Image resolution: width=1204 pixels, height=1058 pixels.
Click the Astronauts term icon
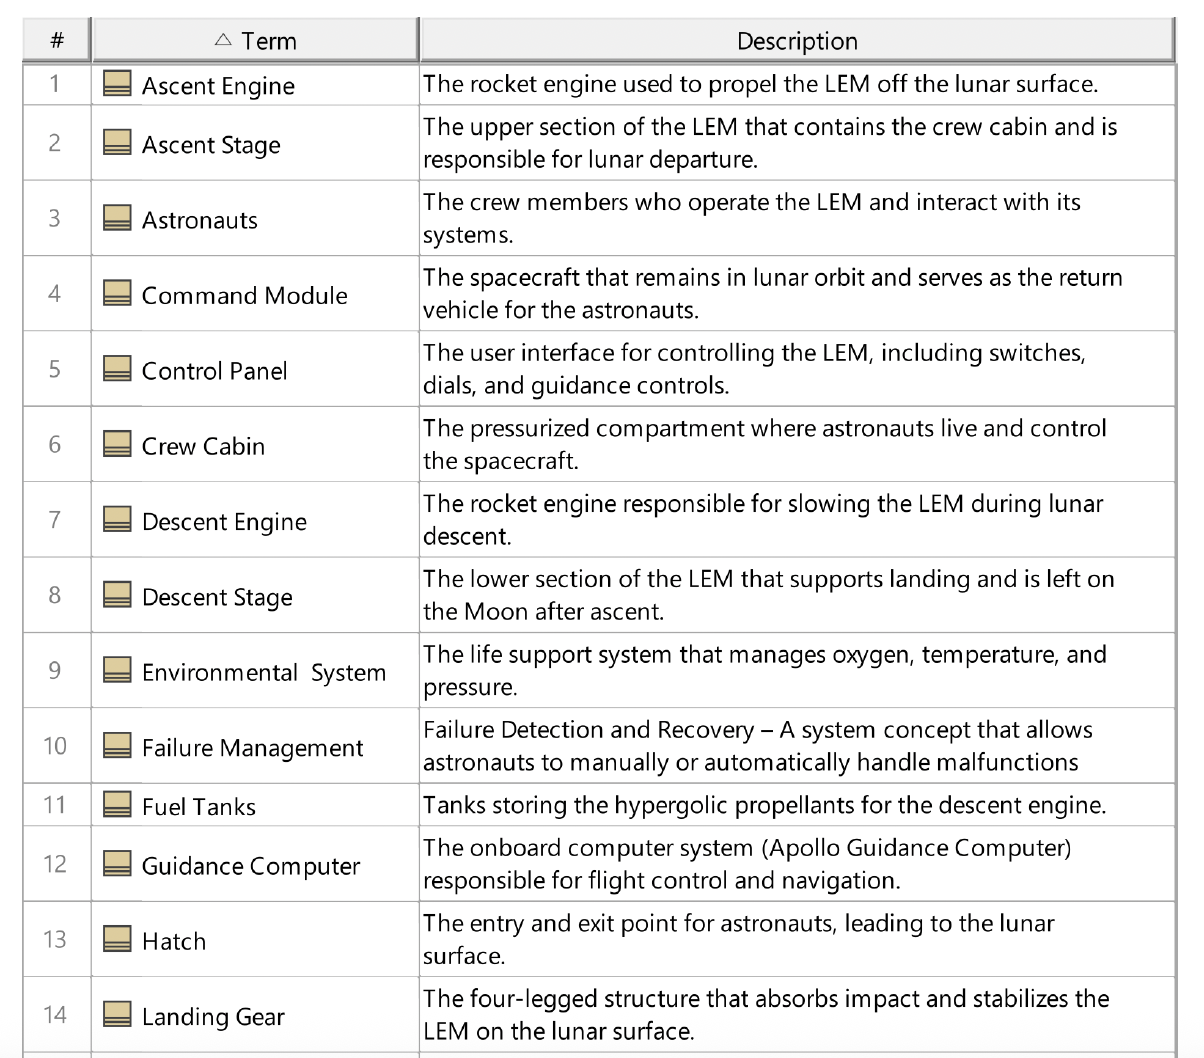[x=116, y=219]
